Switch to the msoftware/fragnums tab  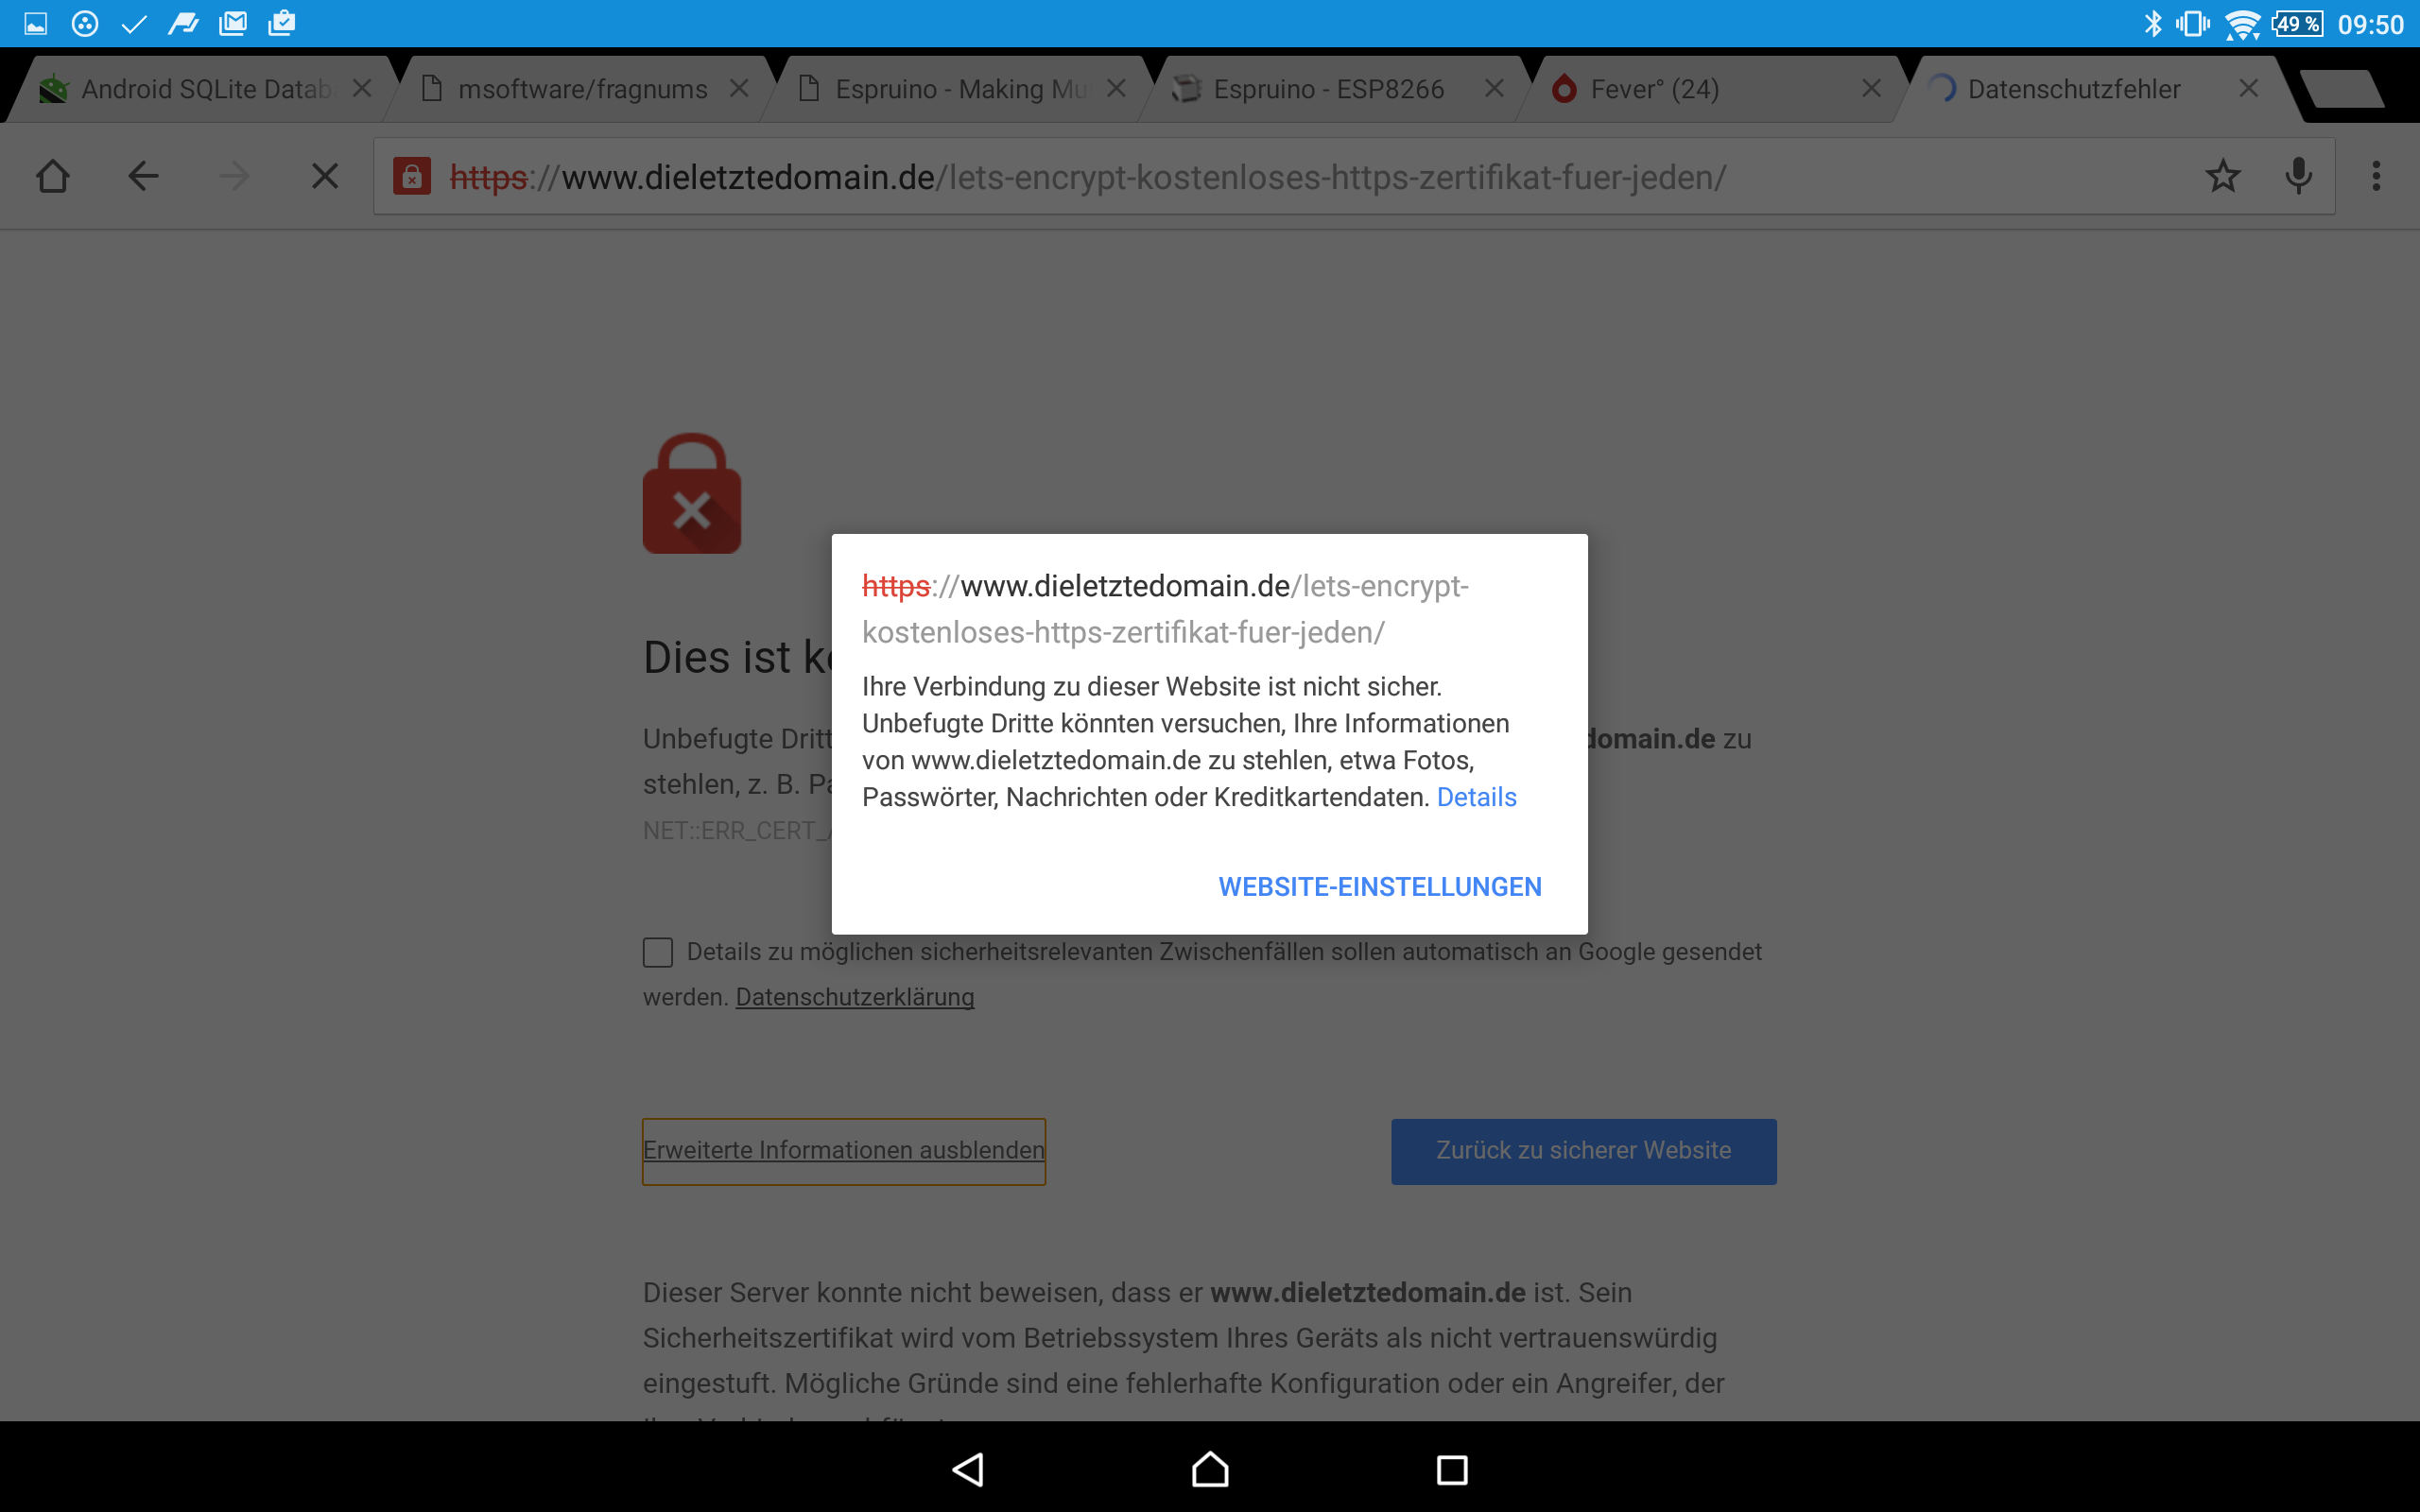[x=580, y=89]
